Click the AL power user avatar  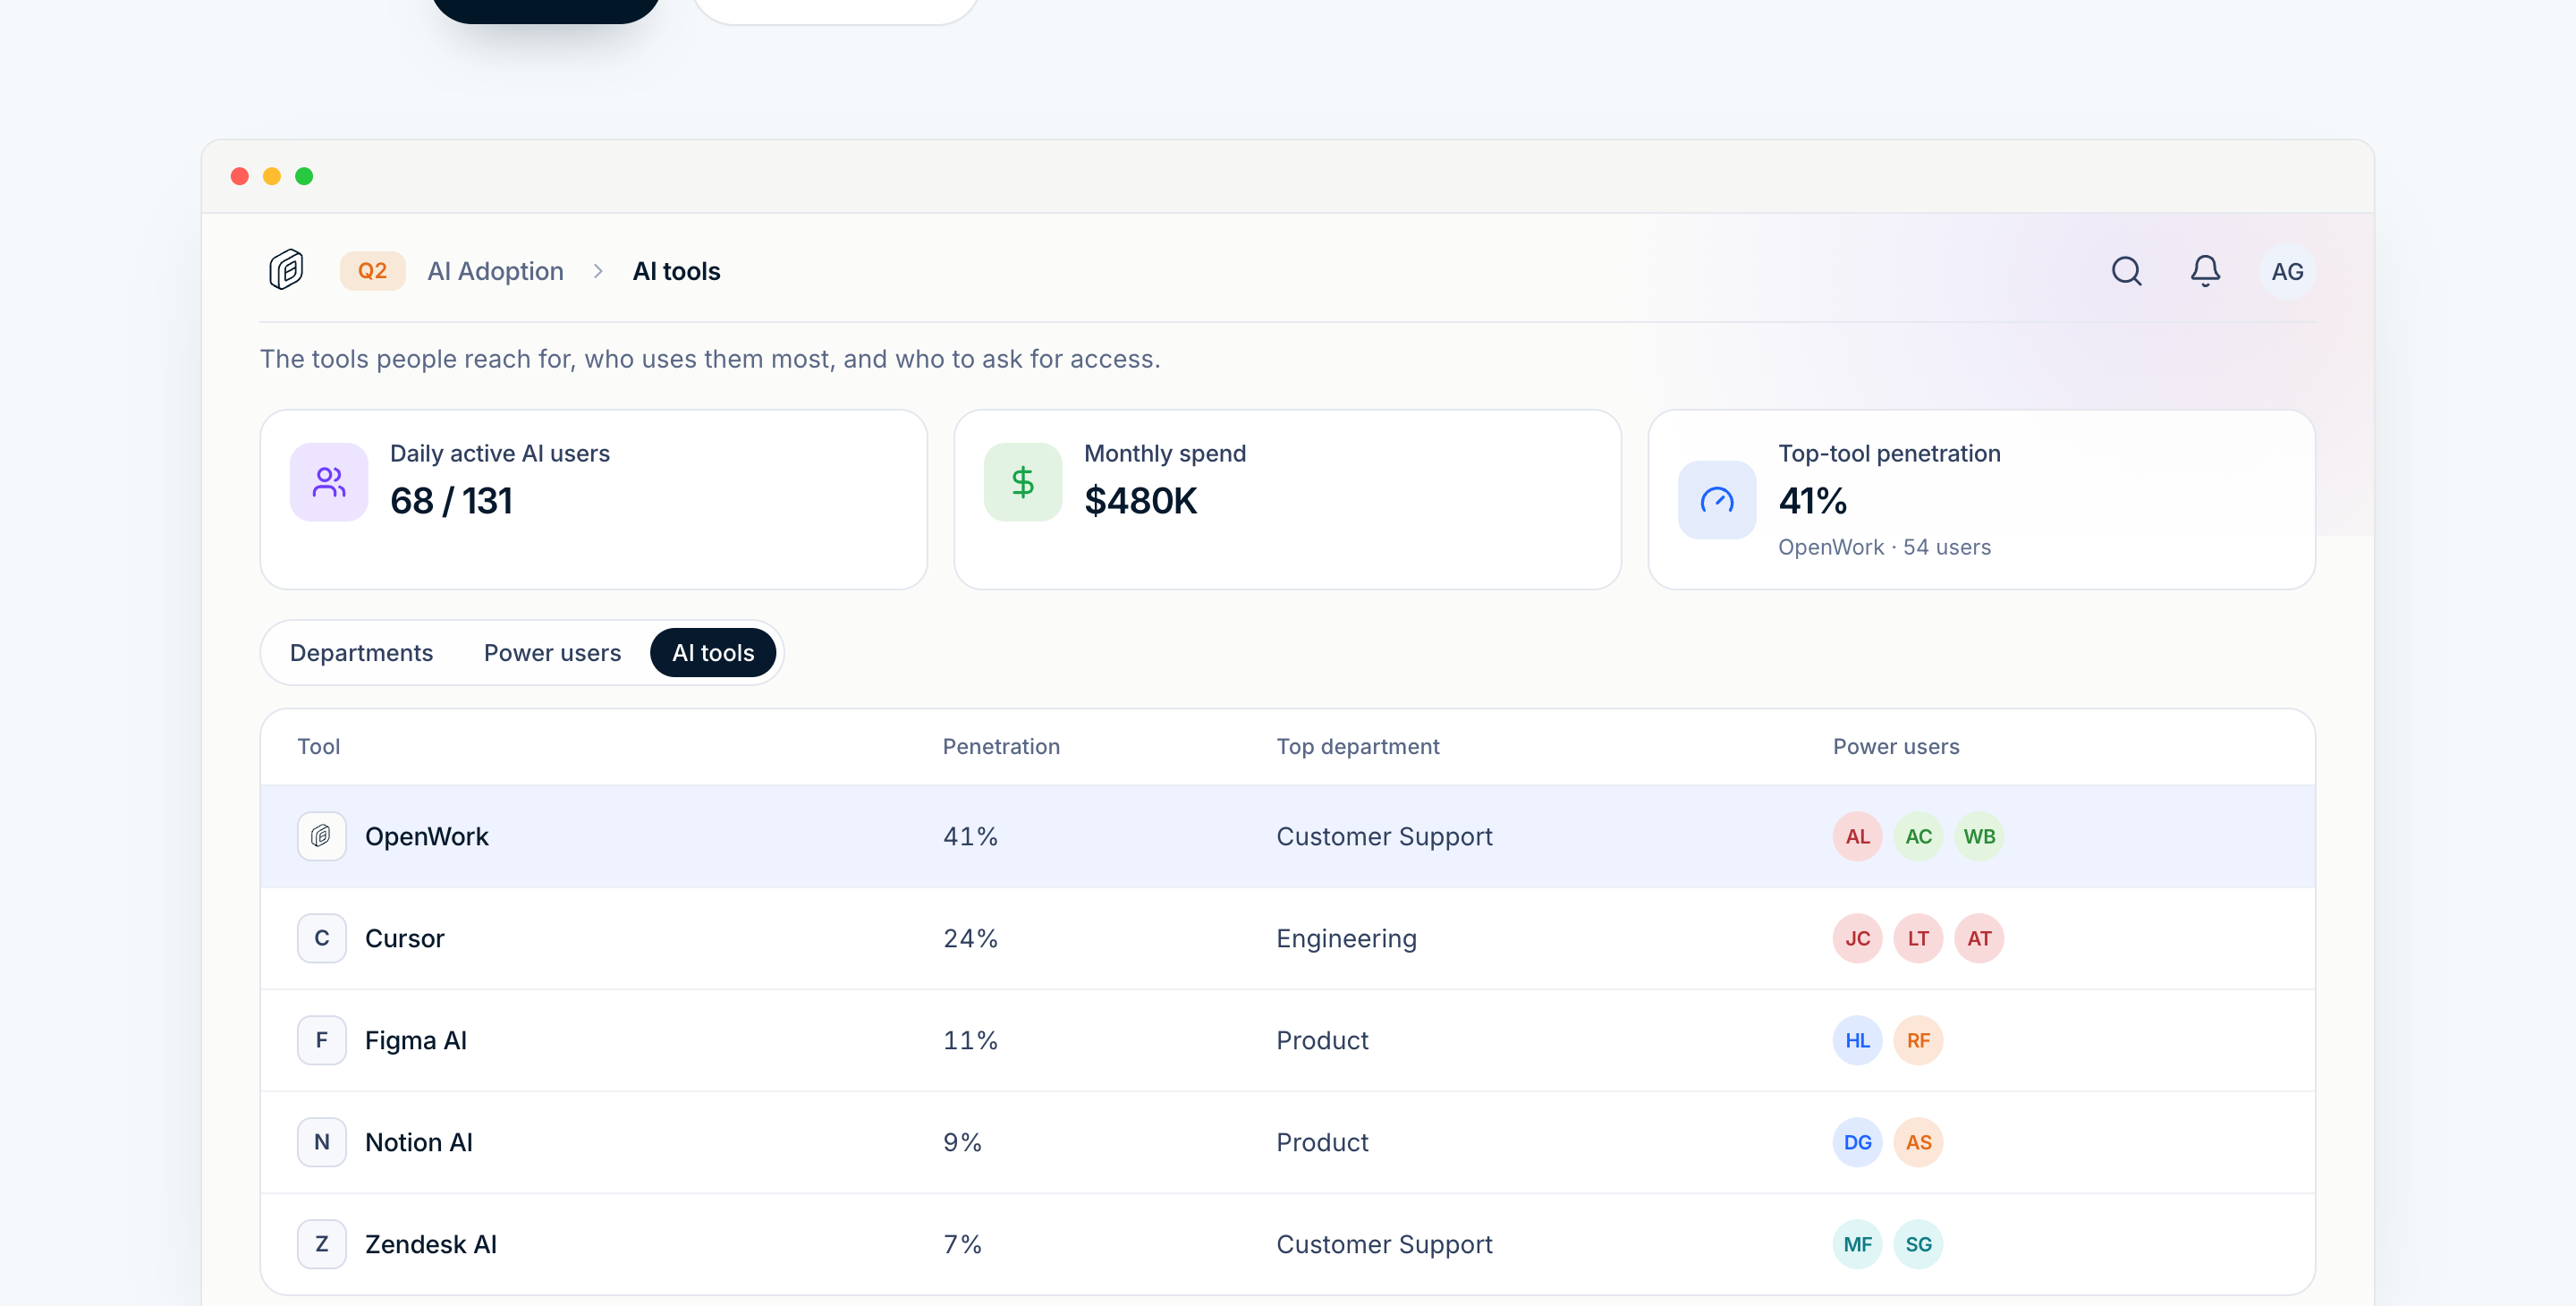tap(1857, 836)
